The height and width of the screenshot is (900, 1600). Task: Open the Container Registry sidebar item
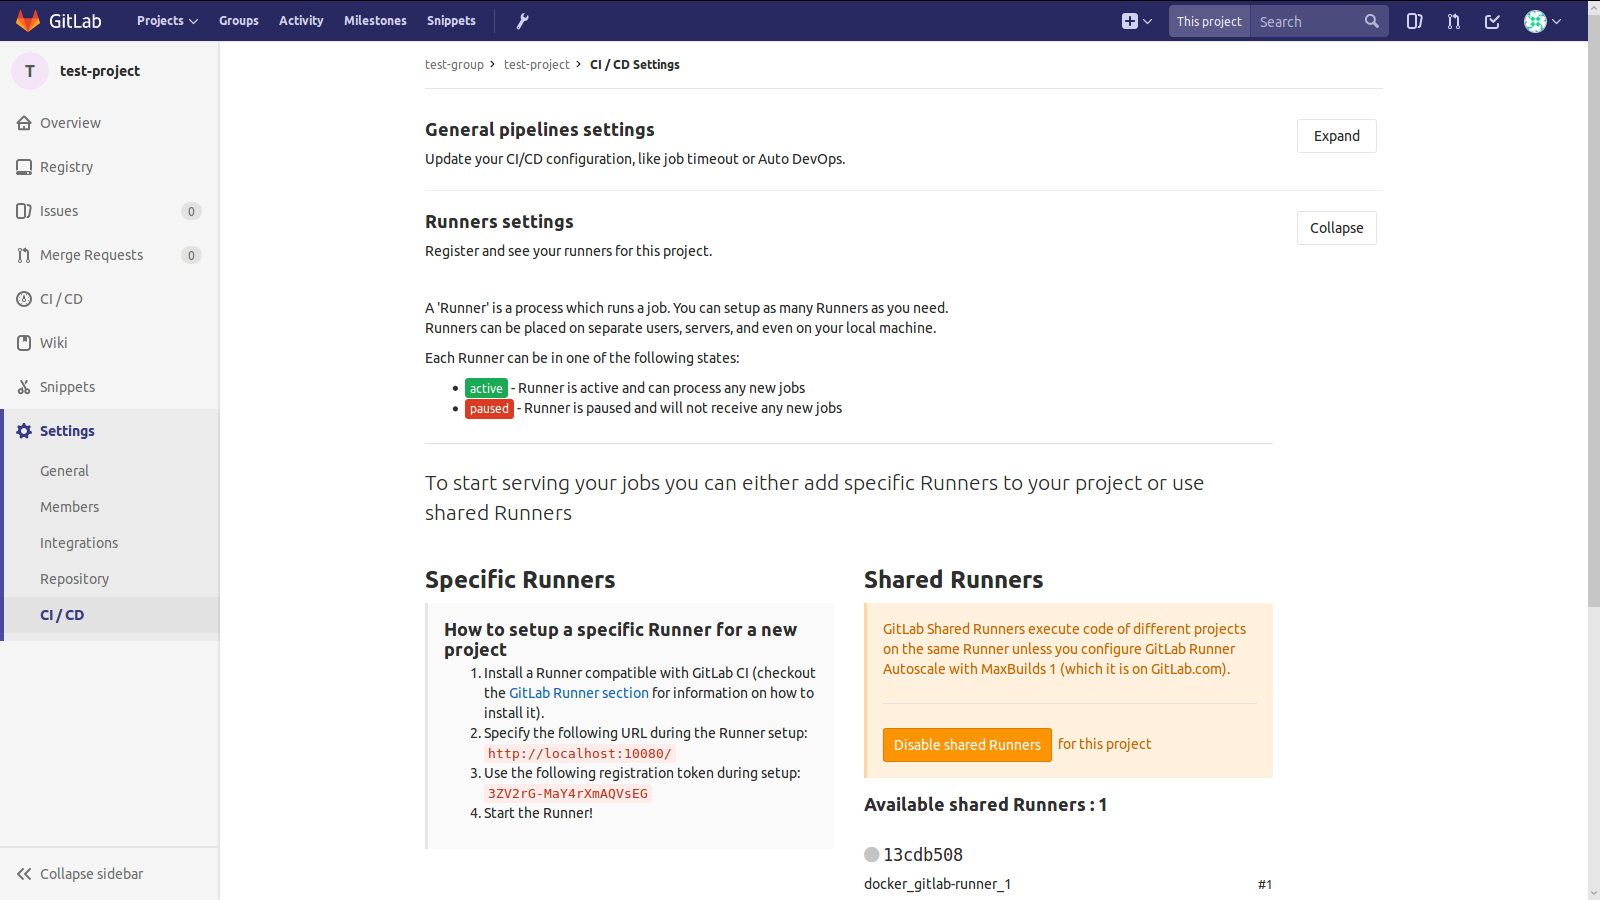[x=67, y=166]
